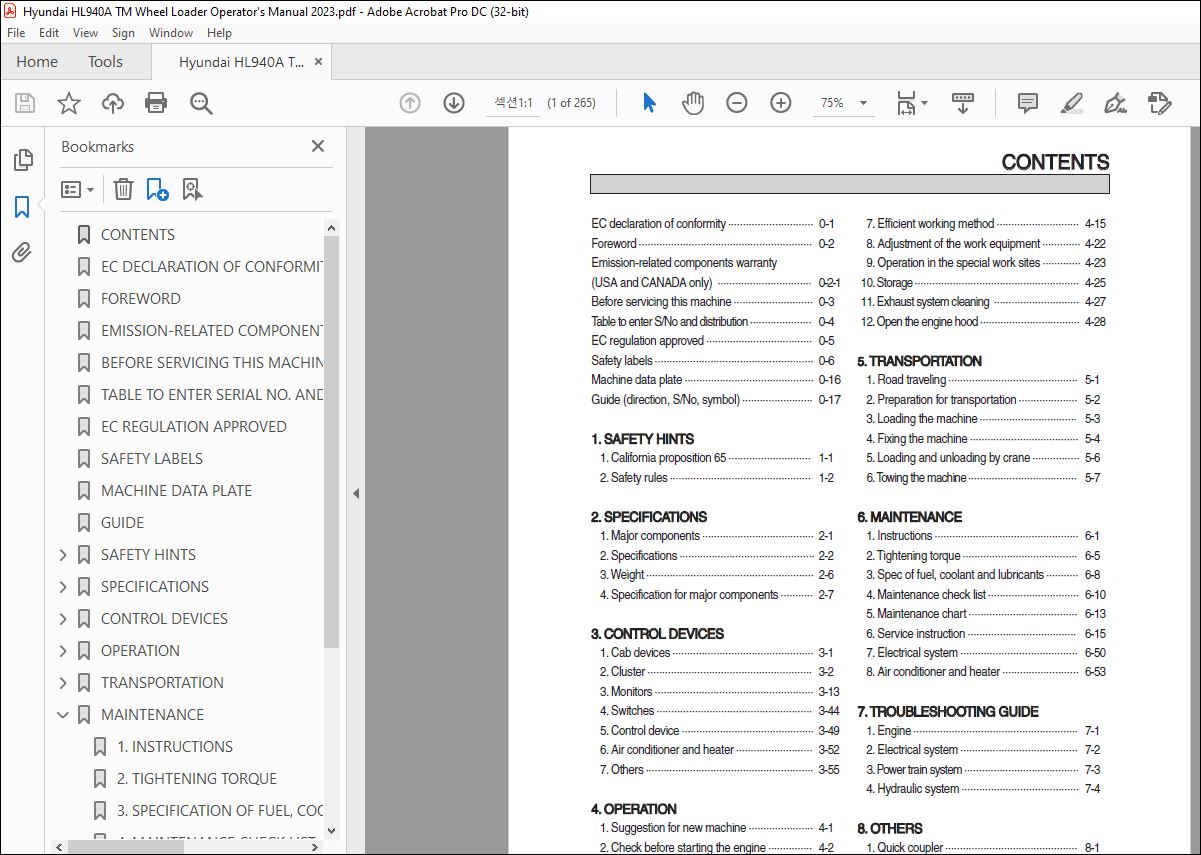Open the Edit menu
The height and width of the screenshot is (855, 1201).
[49, 33]
